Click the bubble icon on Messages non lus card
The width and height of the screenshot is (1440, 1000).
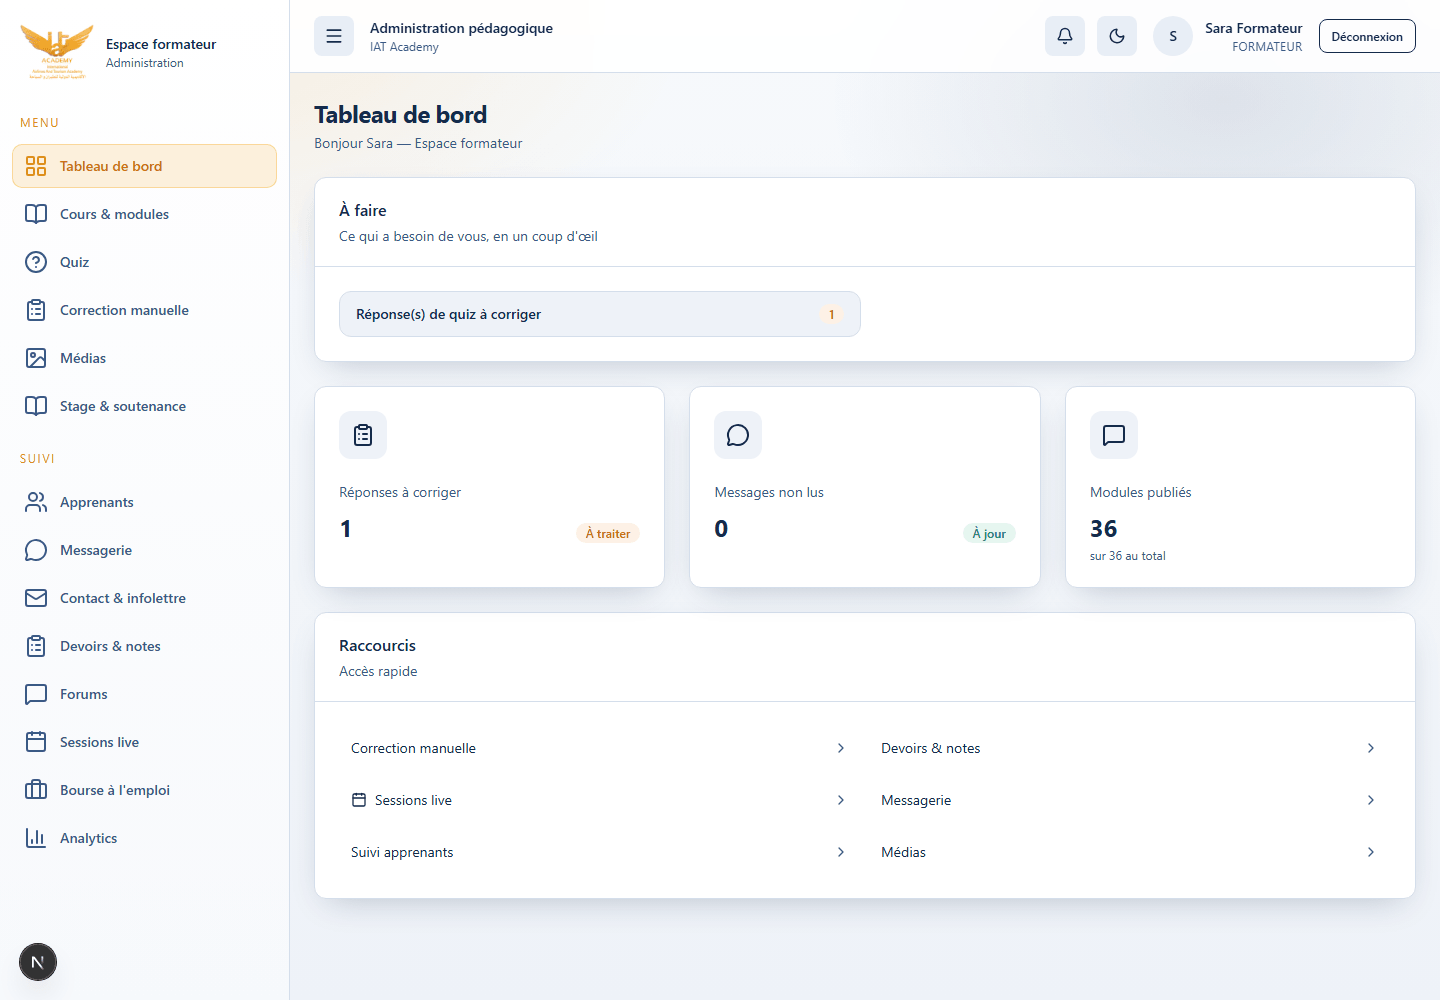click(738, 435)
